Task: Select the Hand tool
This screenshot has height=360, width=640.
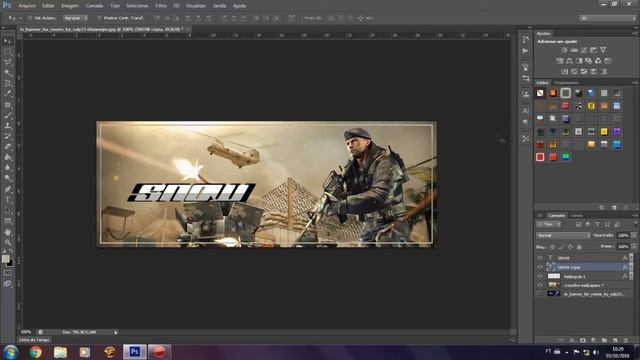Action: (8, 232)
